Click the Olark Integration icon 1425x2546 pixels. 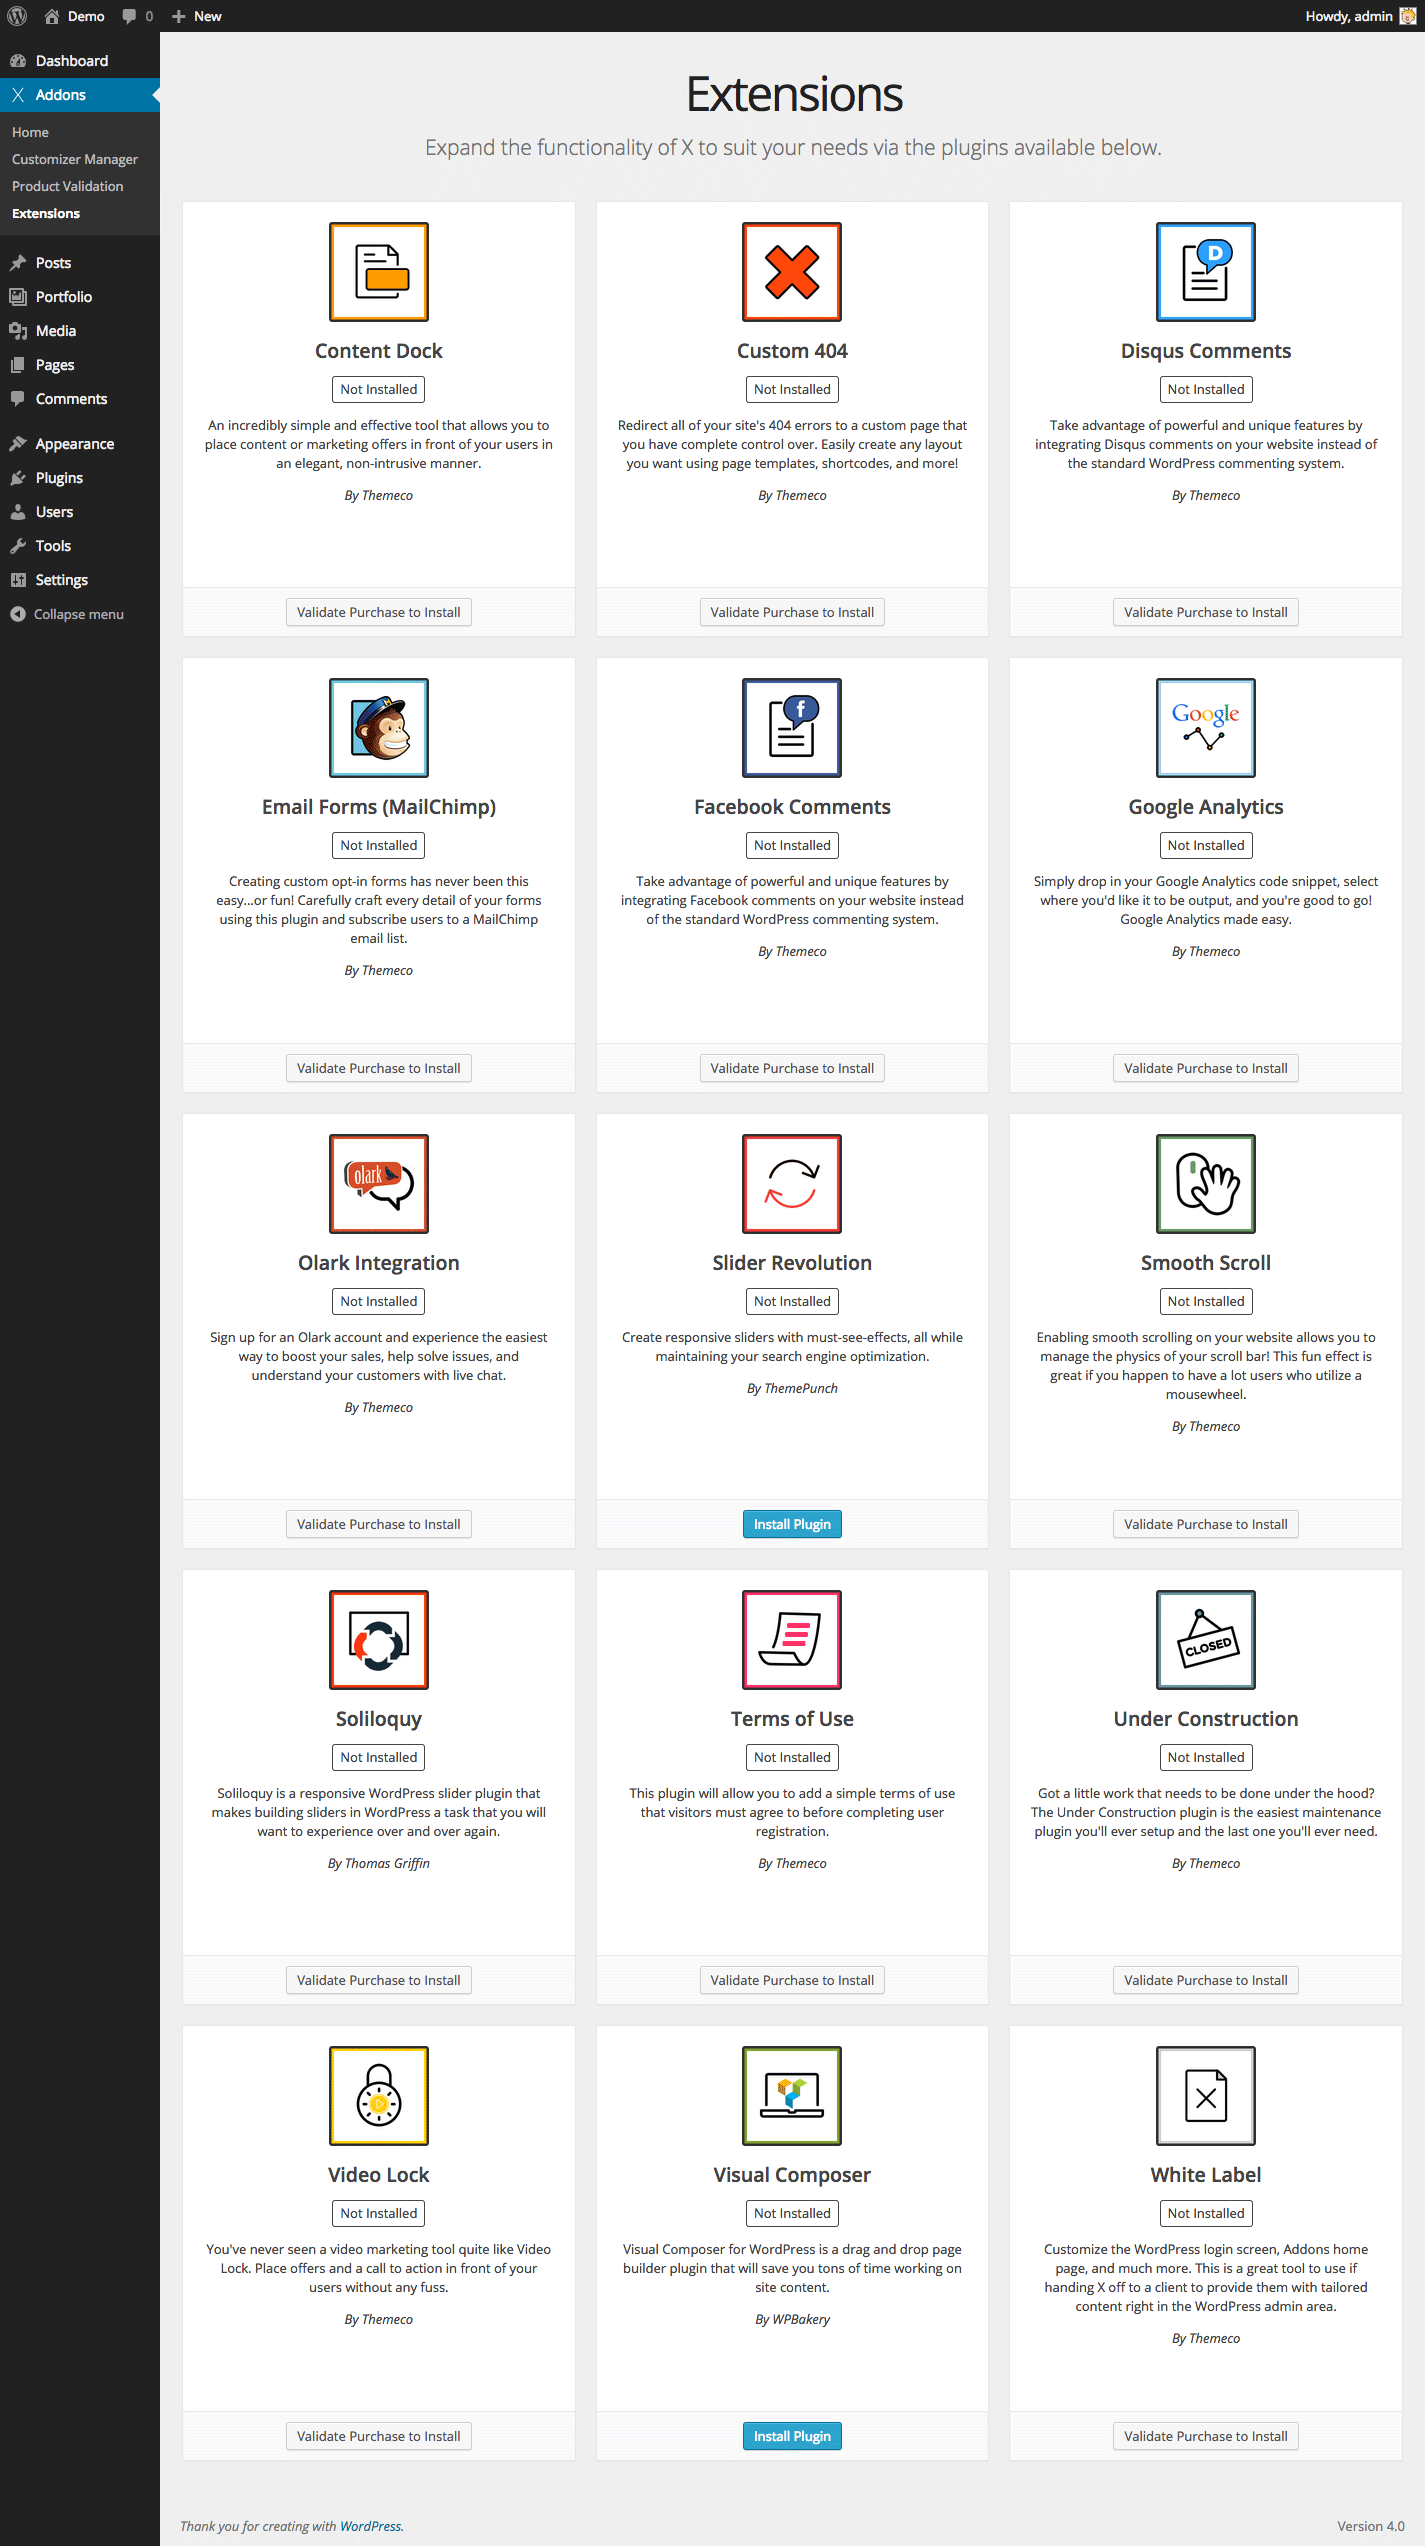pyautogui.click(x=378, y=1184)
